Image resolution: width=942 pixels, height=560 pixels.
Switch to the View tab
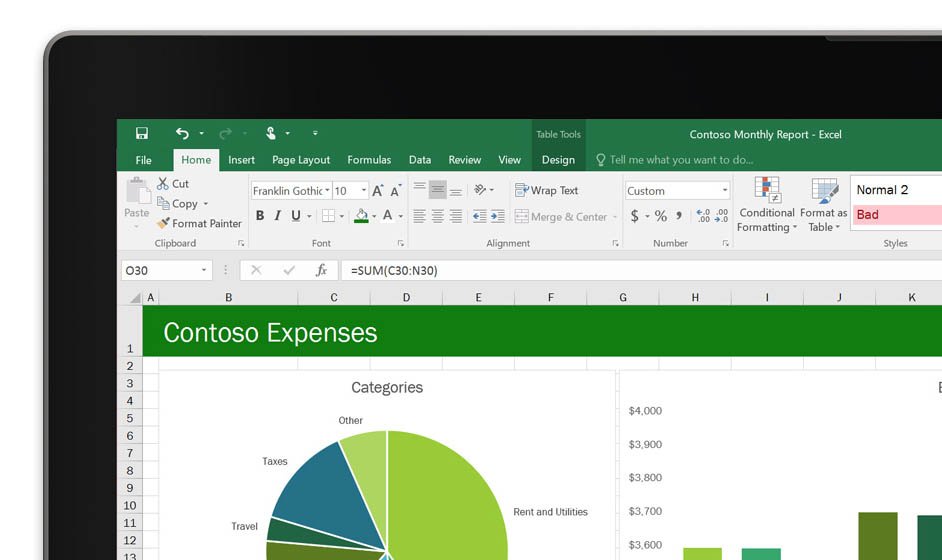tap(509, 160)
